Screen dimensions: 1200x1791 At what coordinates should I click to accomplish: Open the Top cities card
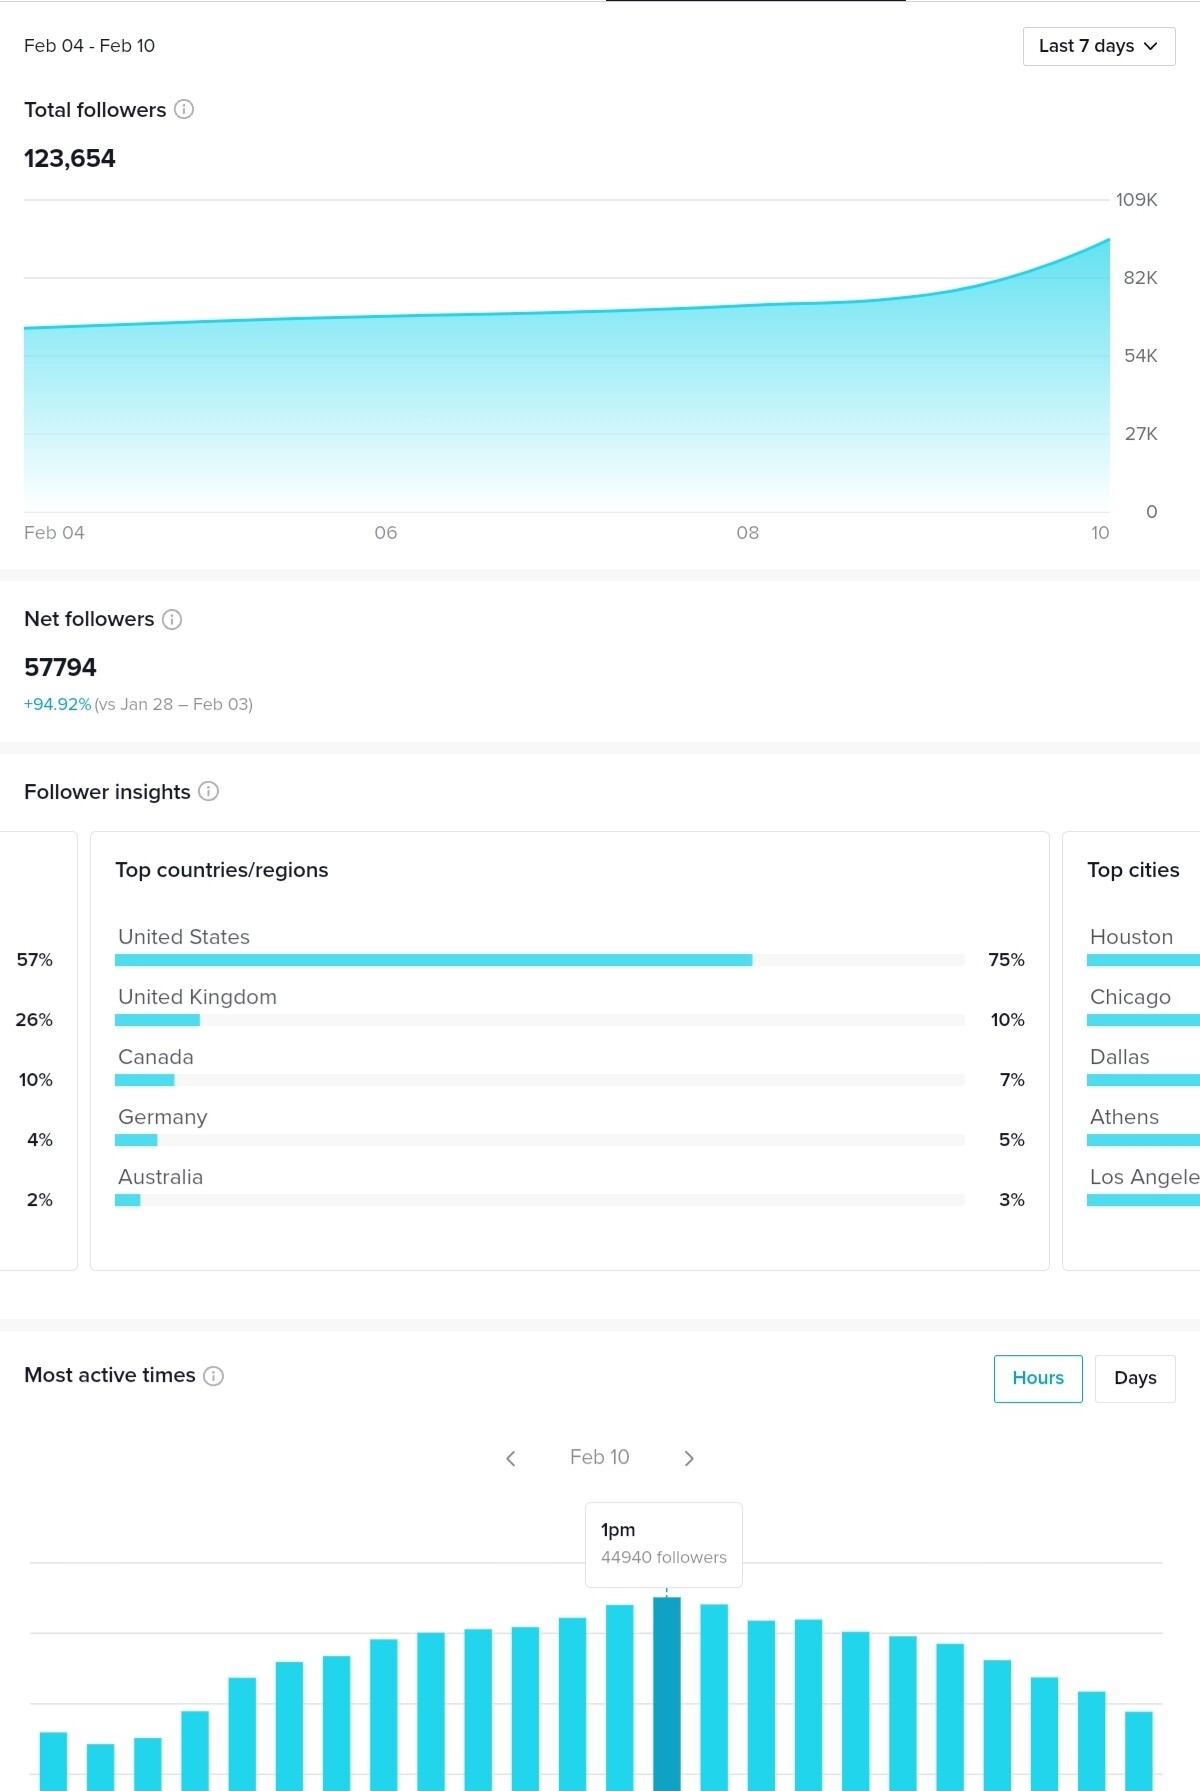pyautogui.click(x=1131, y=1050)
